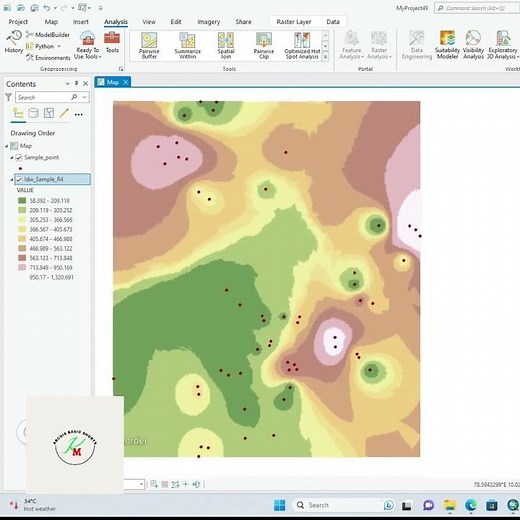
Task: Switch to List By Editing view
Action: coord(64,113)
